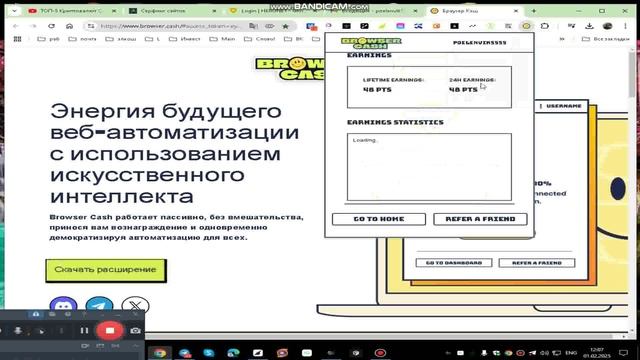Click the REFER A FRIEND button in popup

480,219
